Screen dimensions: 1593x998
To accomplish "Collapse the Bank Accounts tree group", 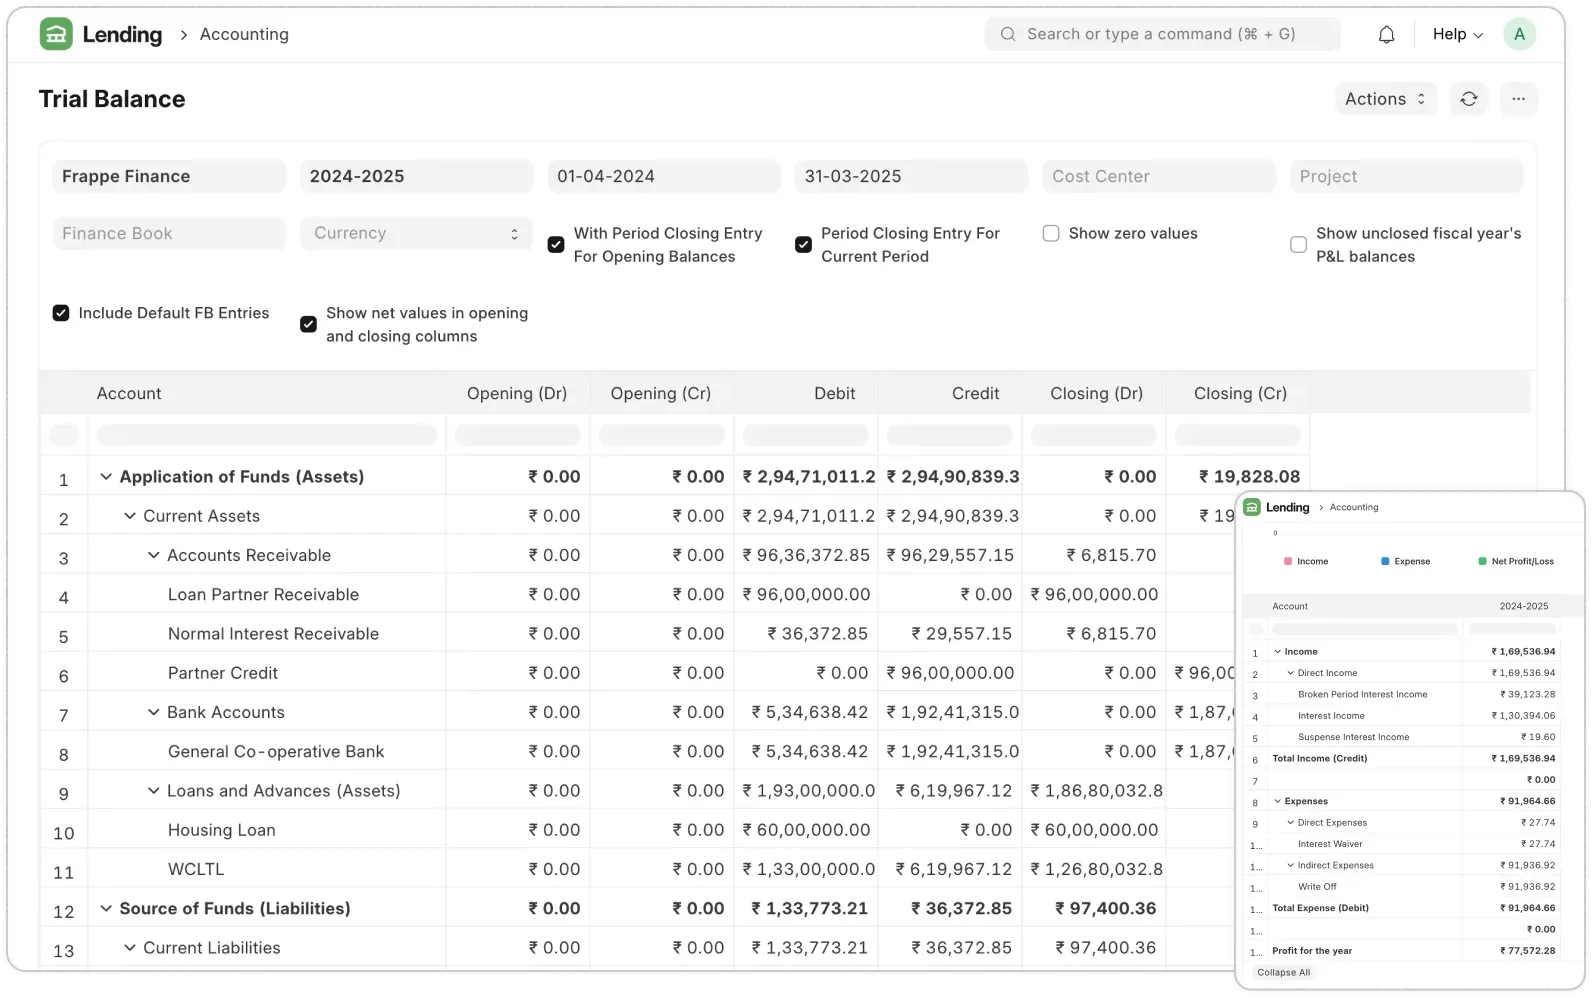I will tap(154, 712).
